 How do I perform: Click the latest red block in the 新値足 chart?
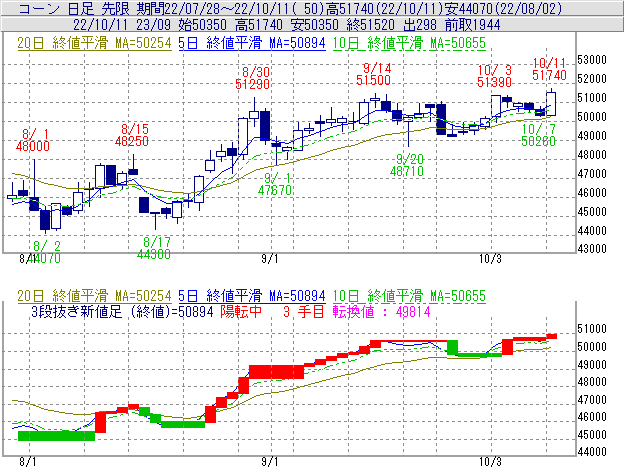click(552, 336)
